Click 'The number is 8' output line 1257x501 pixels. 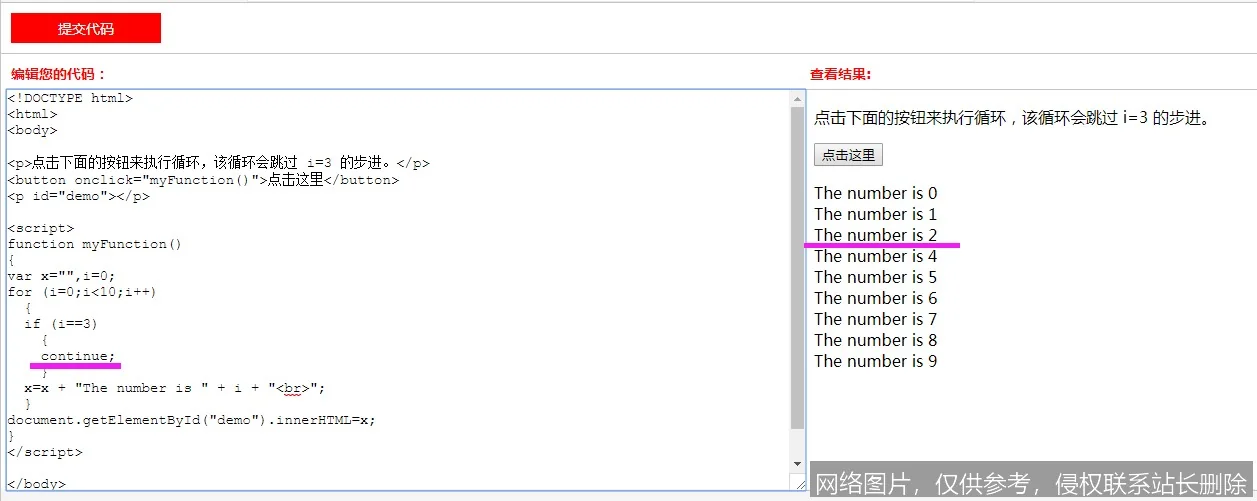875,340
